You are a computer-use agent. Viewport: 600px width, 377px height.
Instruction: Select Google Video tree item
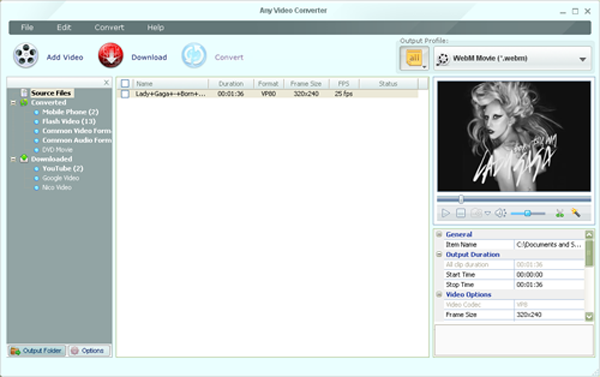[x=60, y=178]
